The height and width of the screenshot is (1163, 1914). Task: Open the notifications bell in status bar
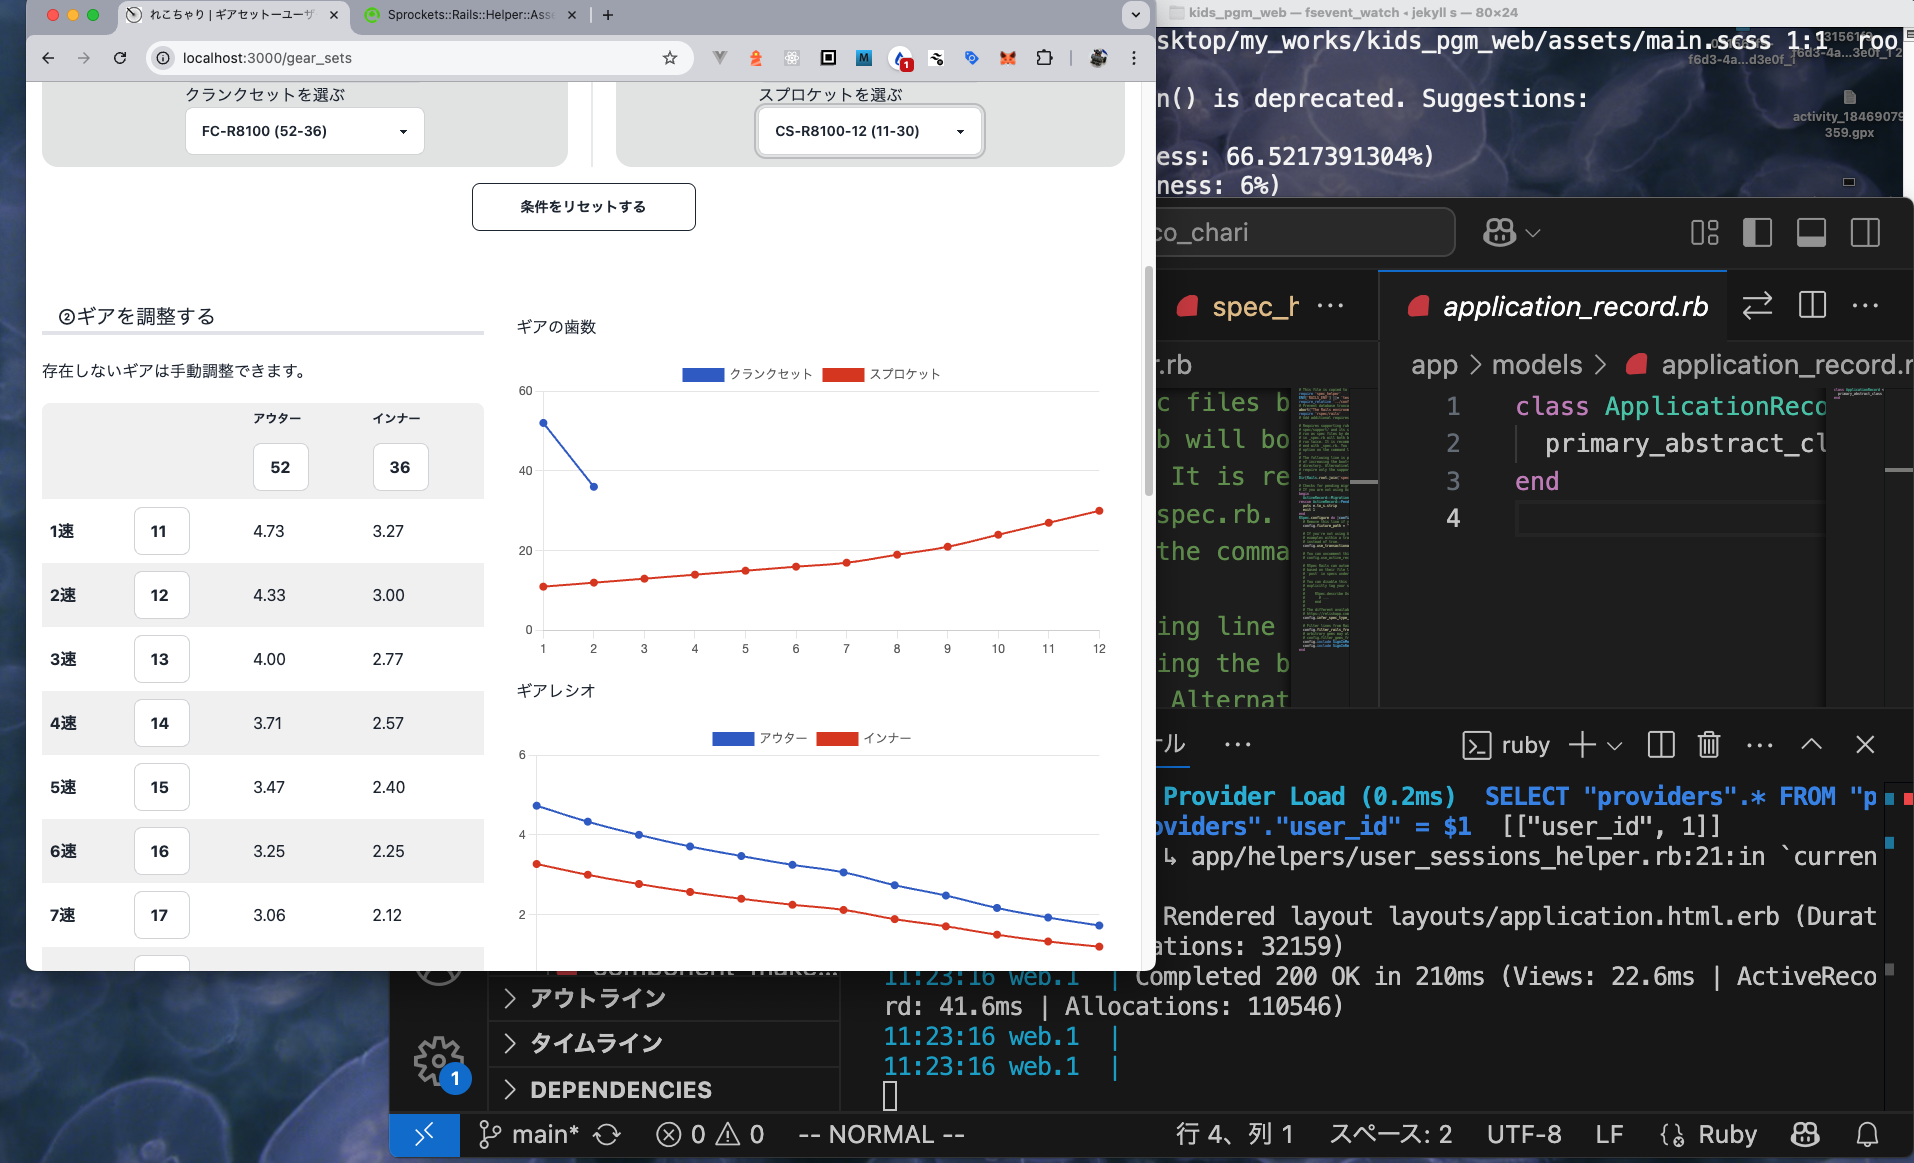click(1867, 1135)
